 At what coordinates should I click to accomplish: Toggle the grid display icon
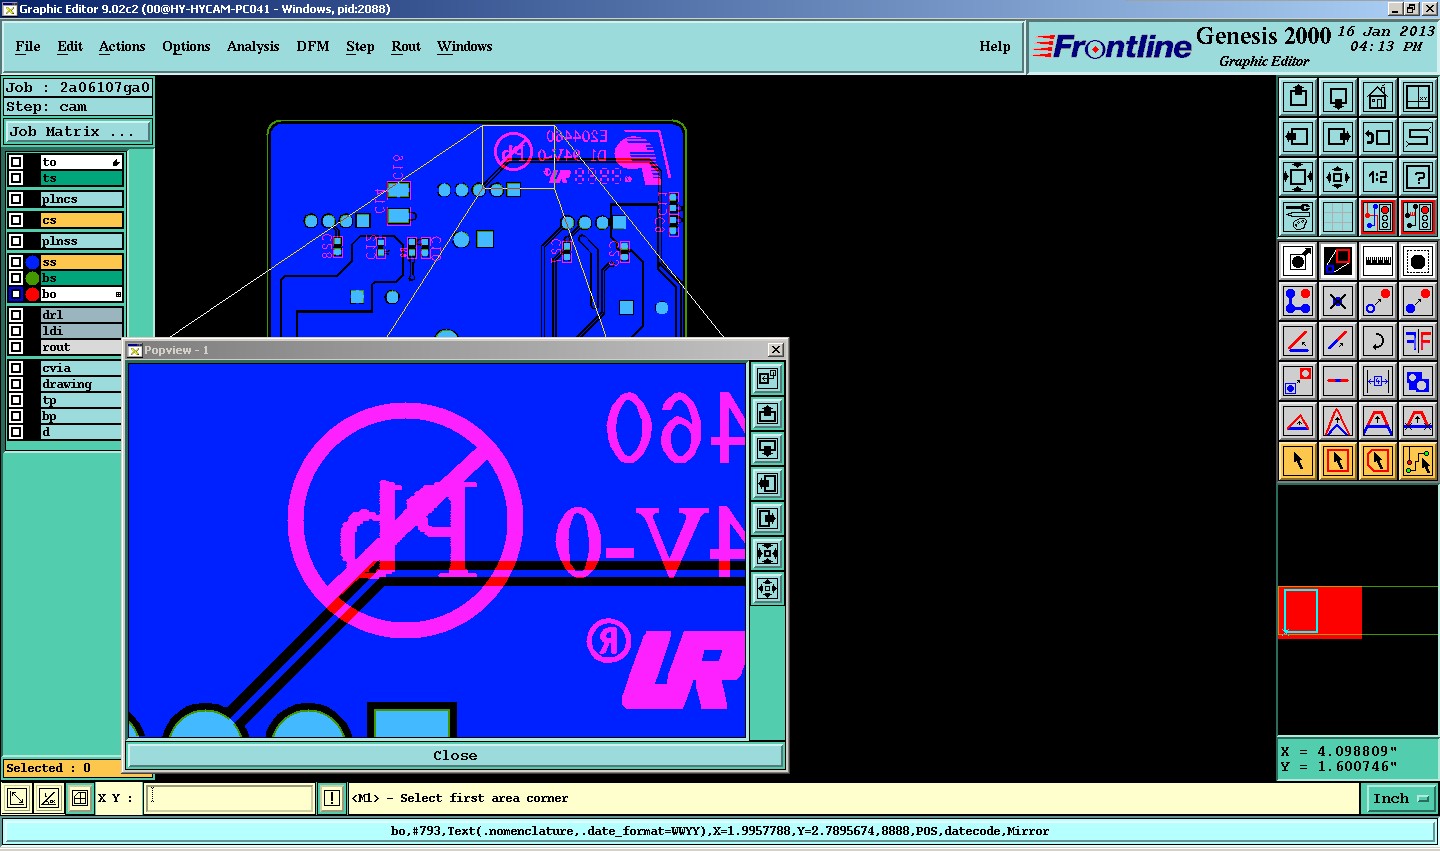point(1338,216)
